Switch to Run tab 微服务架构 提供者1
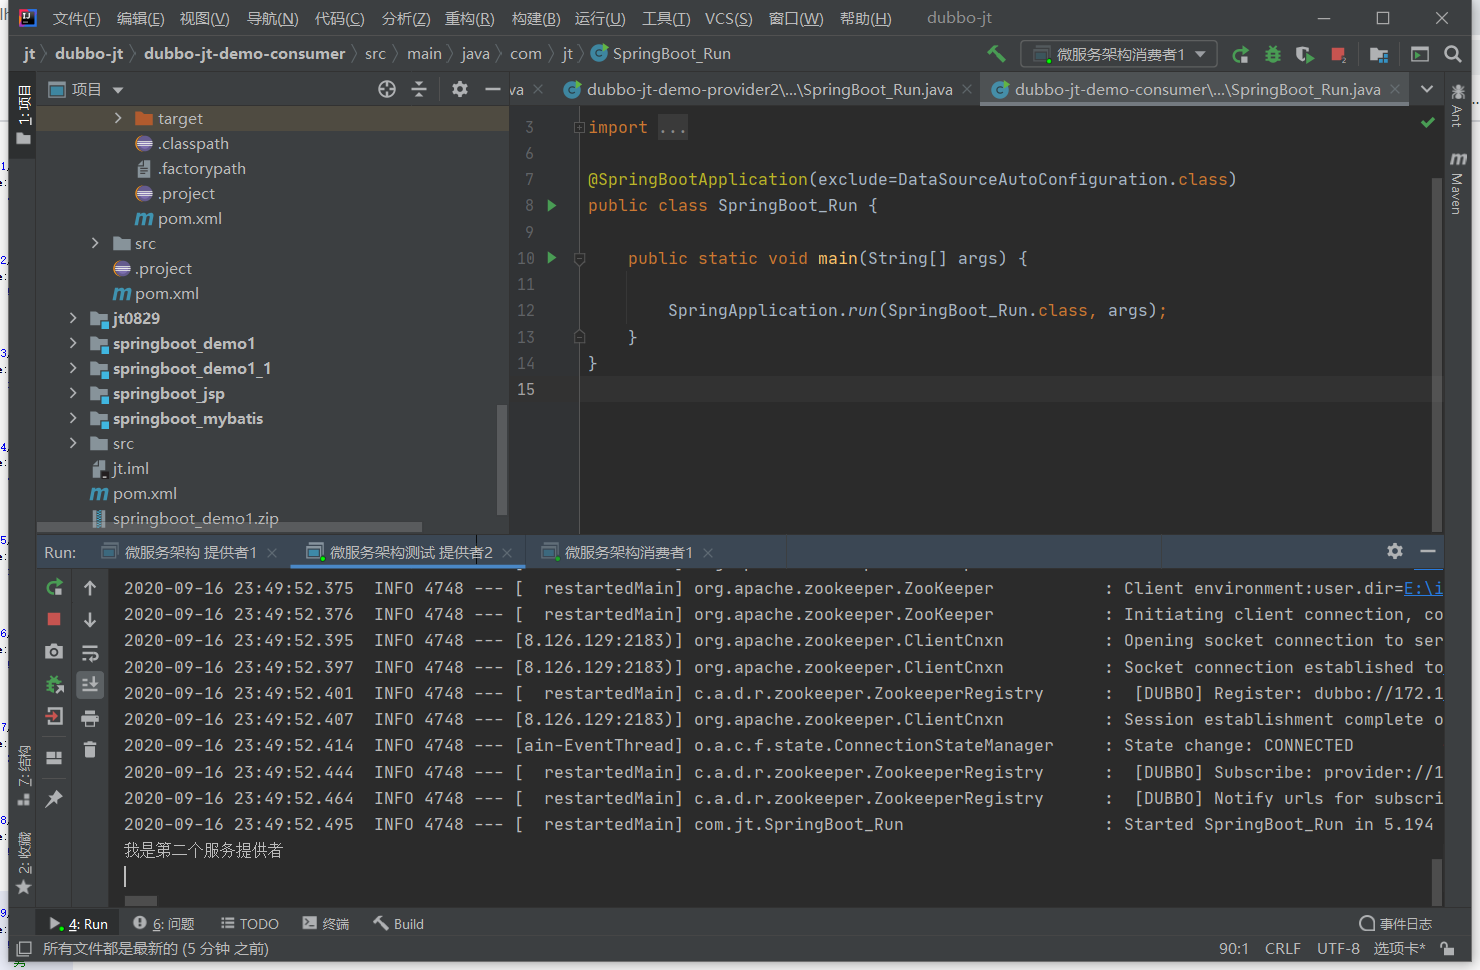The height and width of the screenshot is (970, 1480). point(190,552)
